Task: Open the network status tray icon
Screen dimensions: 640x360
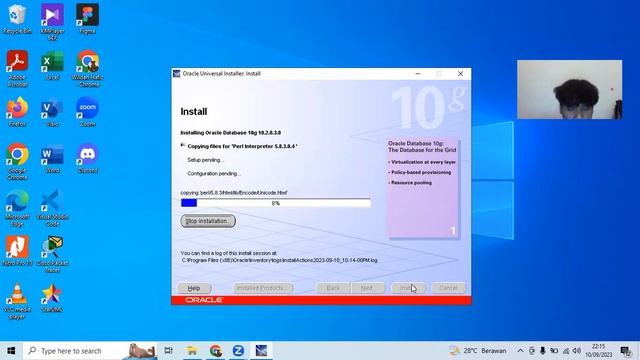Action: (x=566, y=351)
